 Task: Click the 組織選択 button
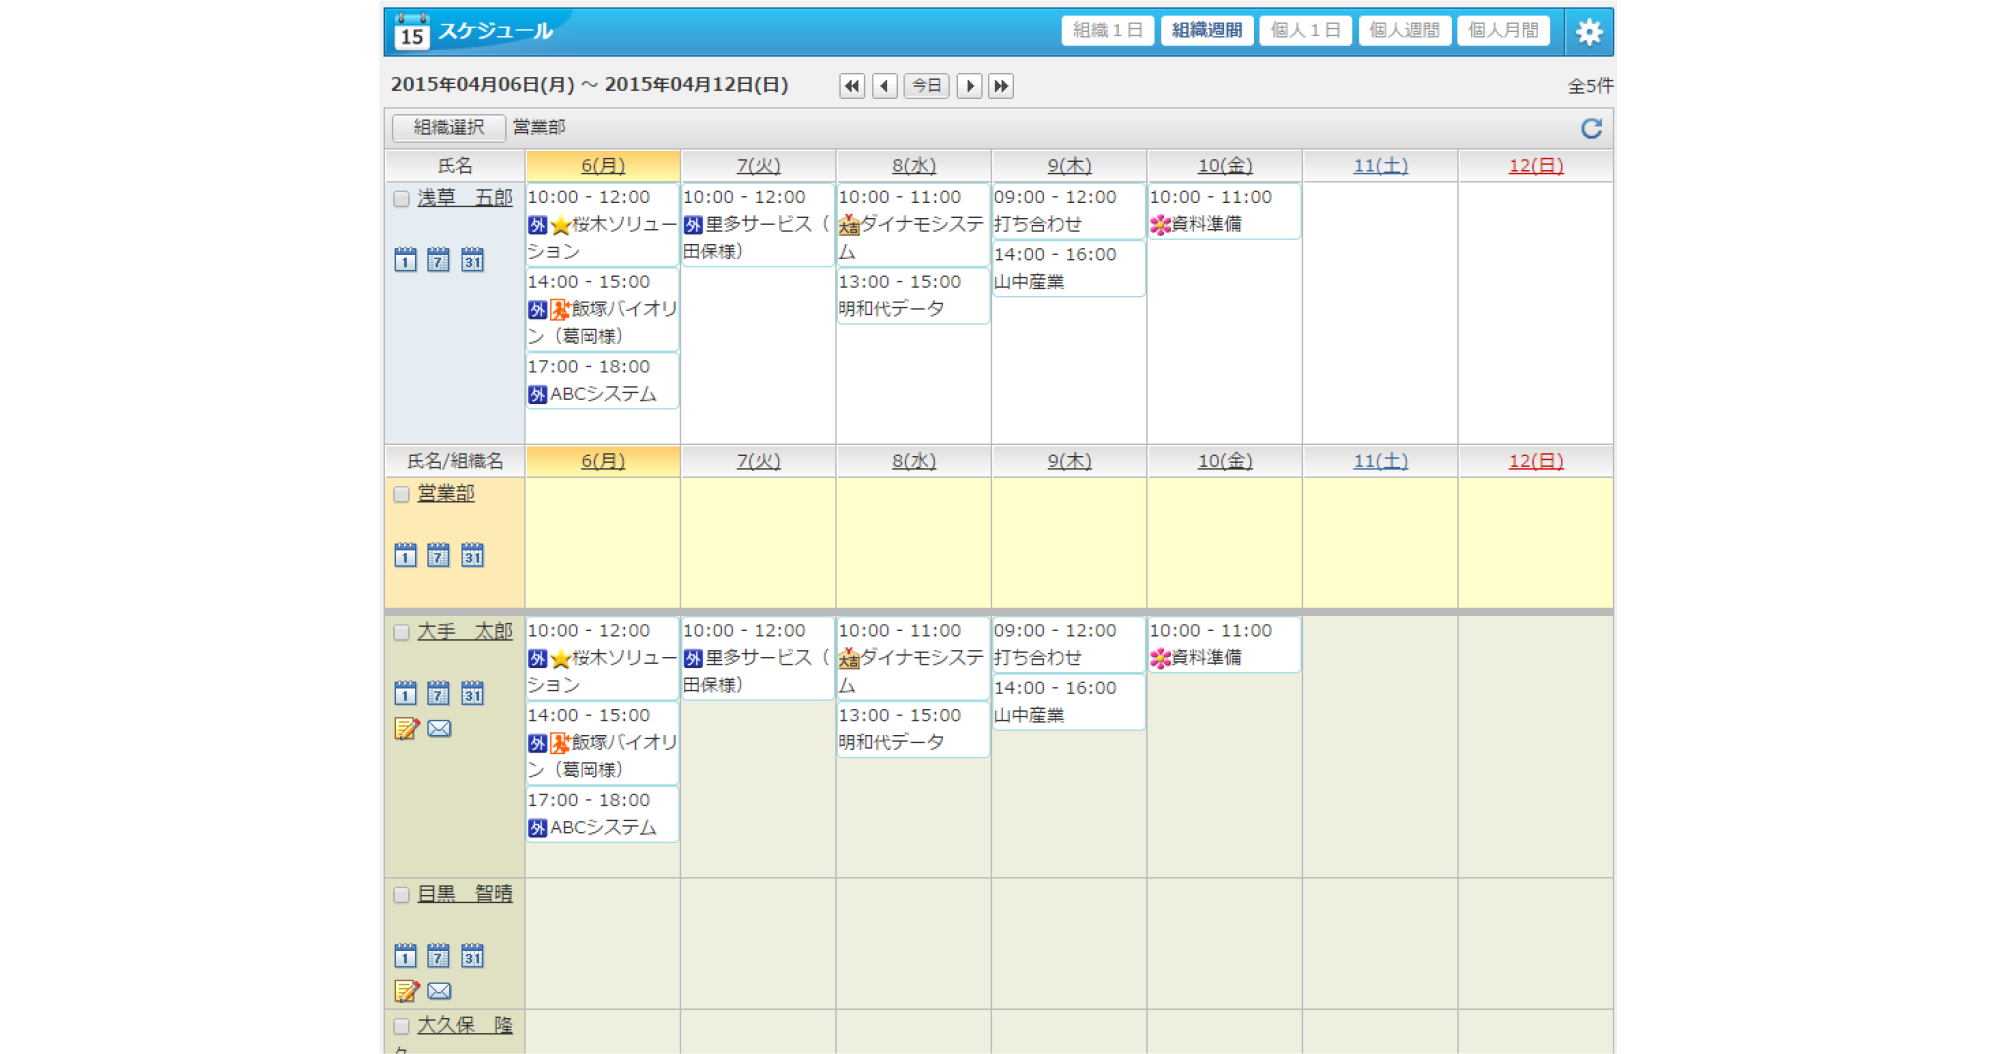pyautogui.click(x=449, y=128)
